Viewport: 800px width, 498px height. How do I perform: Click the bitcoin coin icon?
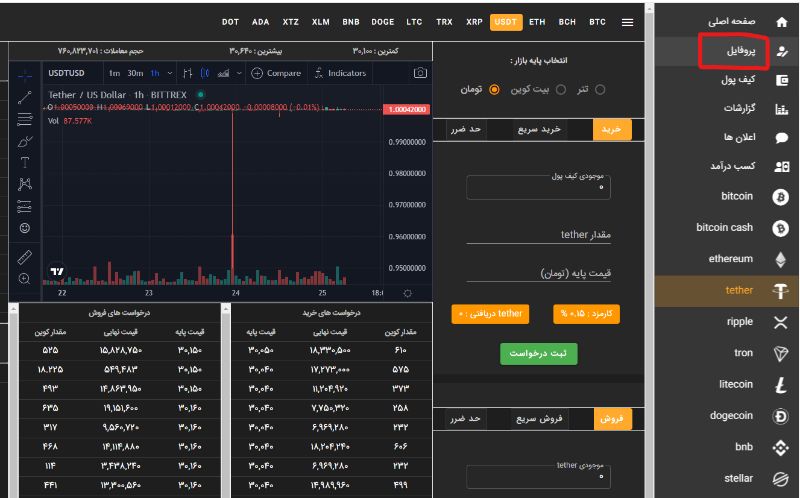click(x=781, y=196)
